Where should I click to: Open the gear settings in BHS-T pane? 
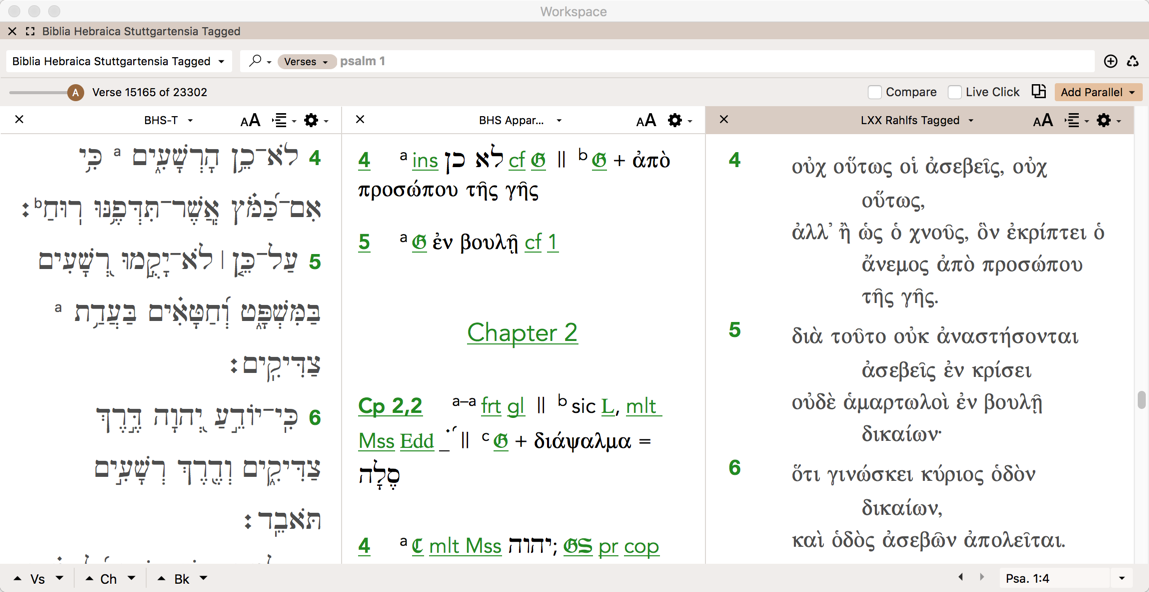[316, 120]
